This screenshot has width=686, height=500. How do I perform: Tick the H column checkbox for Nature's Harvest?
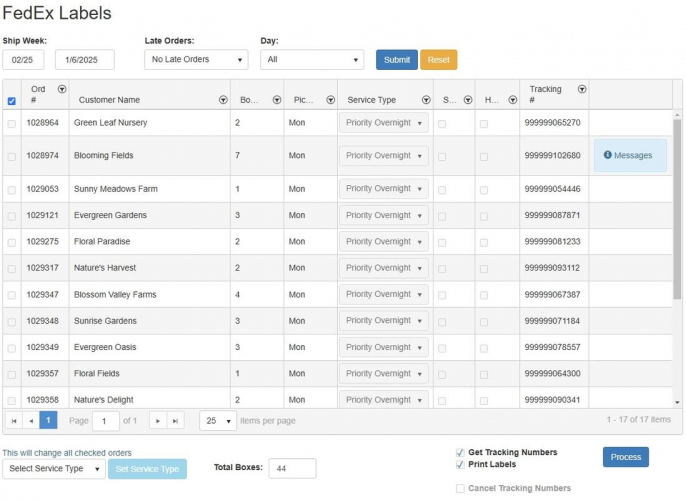click(484, 269)
